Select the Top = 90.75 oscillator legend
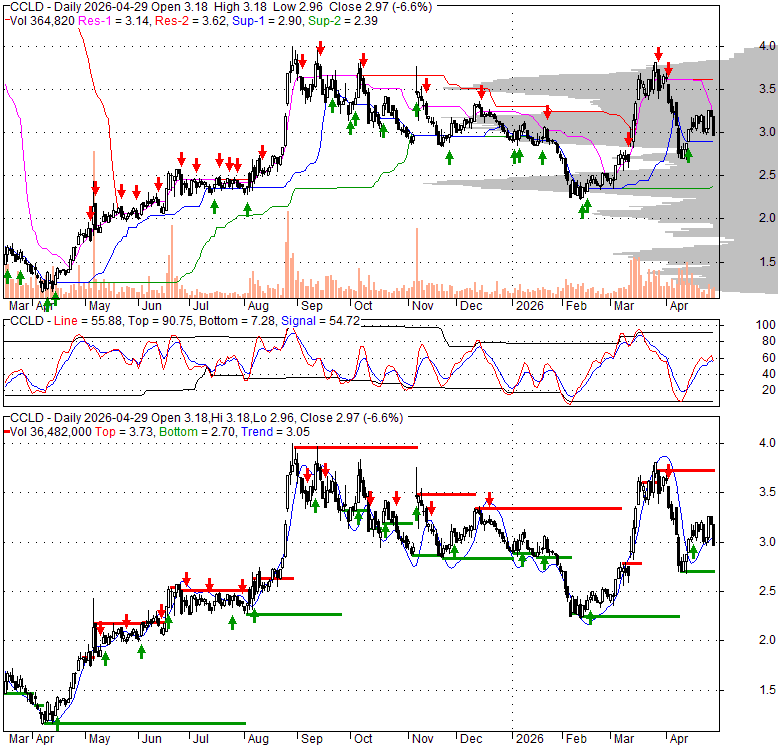Screen dimensions: 780x745 coord(161,321)
